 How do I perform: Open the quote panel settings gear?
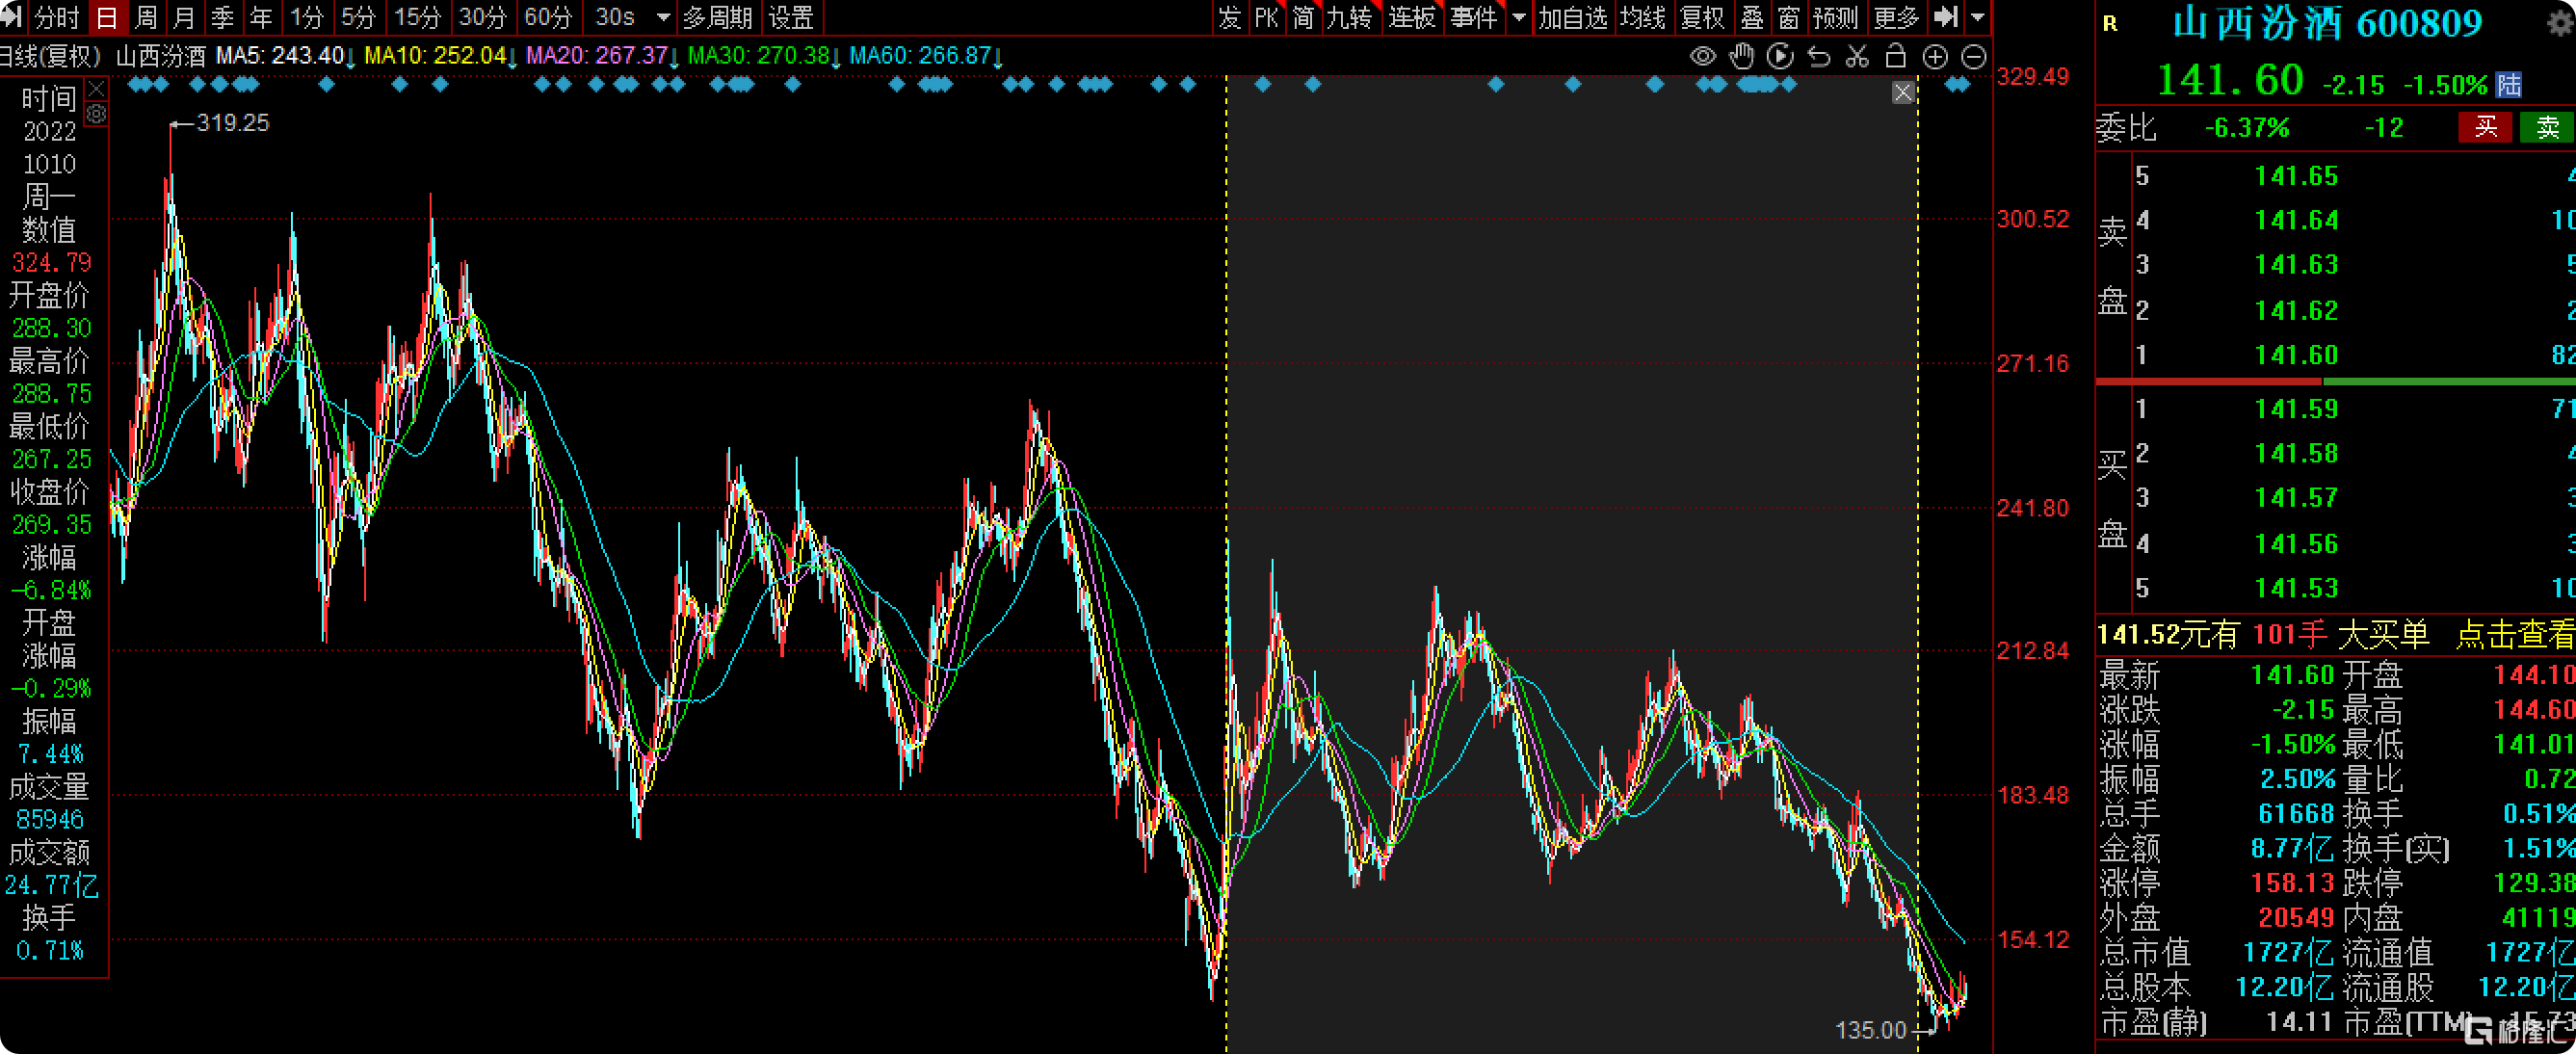tap(2562, 22)
